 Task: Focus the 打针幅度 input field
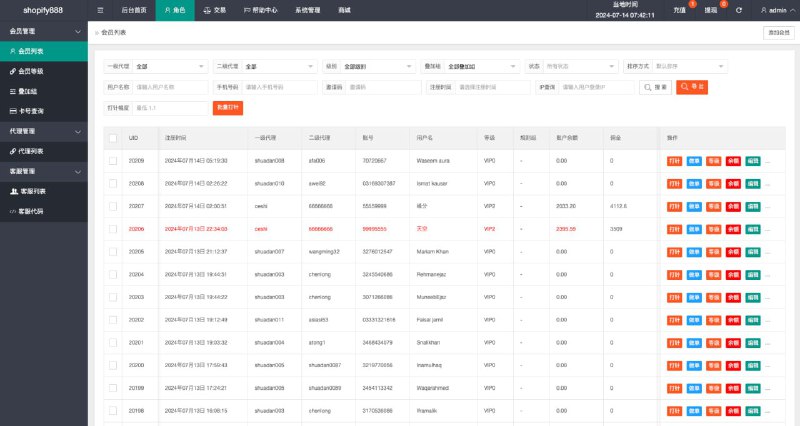coord(170,108)
